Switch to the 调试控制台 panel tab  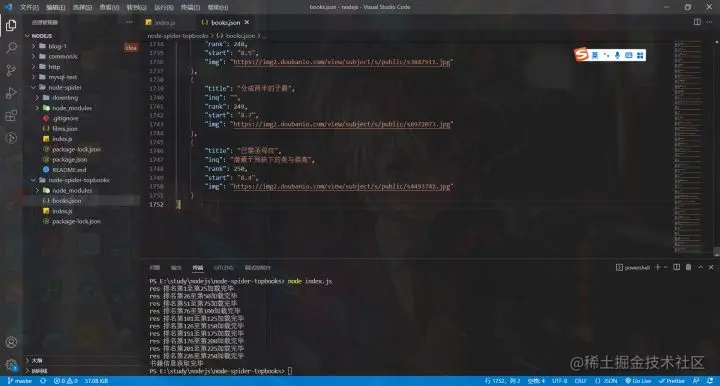point(258,268)
